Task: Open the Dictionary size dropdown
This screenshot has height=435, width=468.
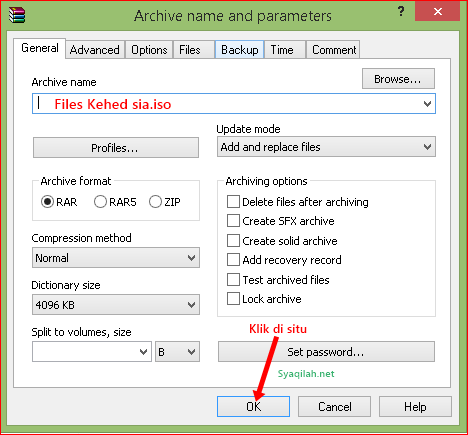Action: coord(116,305)
